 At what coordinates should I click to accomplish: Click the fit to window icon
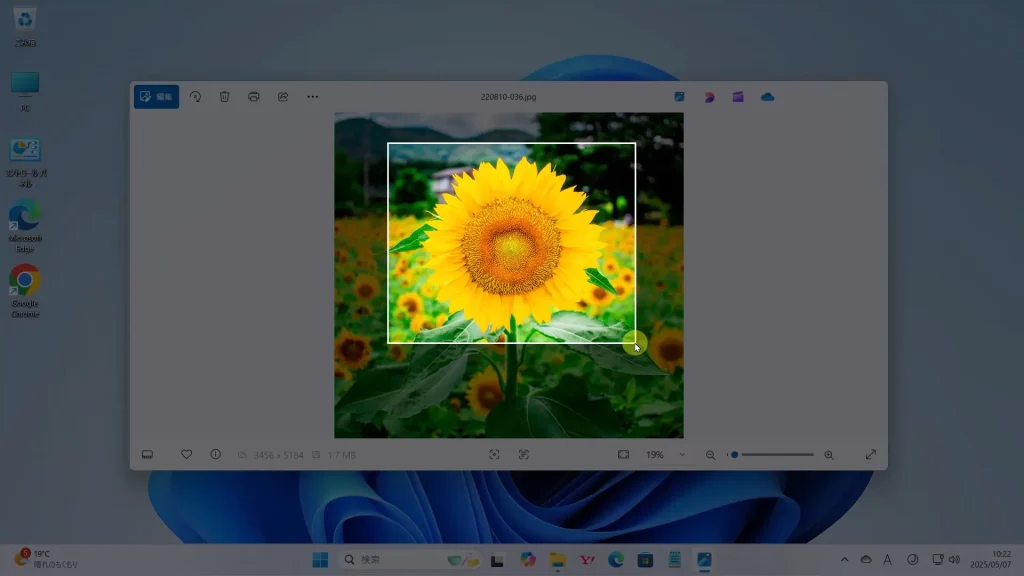tap(624, 455)
